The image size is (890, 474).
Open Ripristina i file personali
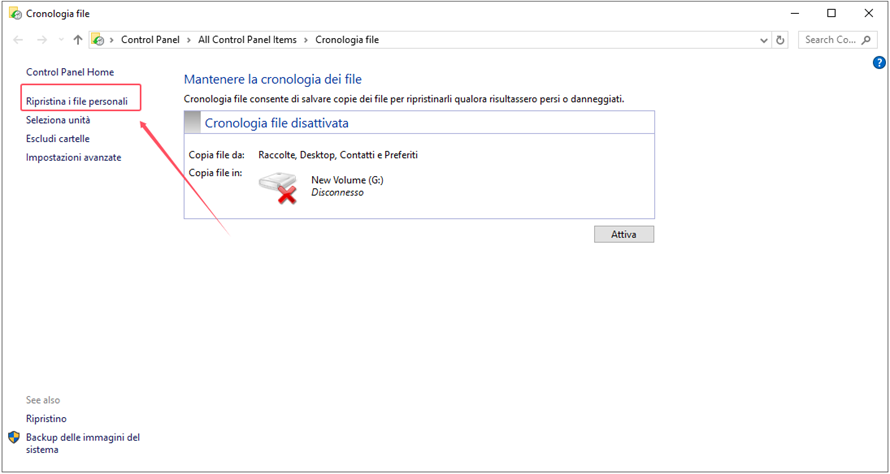(x=77, y=101)
